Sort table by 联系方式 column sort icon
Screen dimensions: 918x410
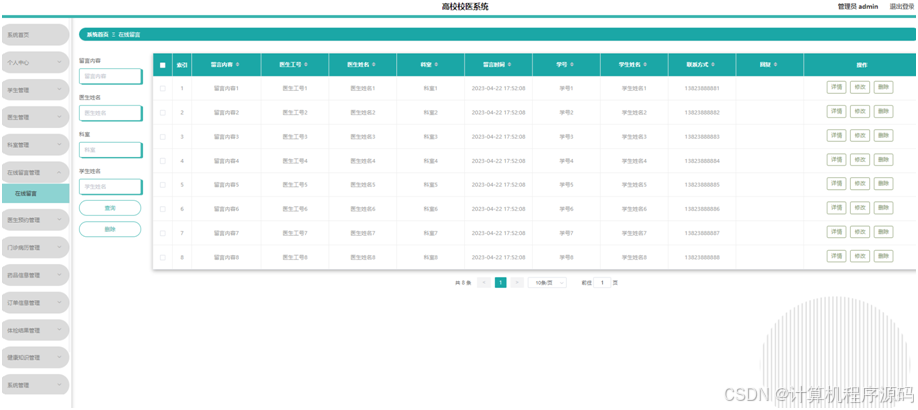click(713, 65)
